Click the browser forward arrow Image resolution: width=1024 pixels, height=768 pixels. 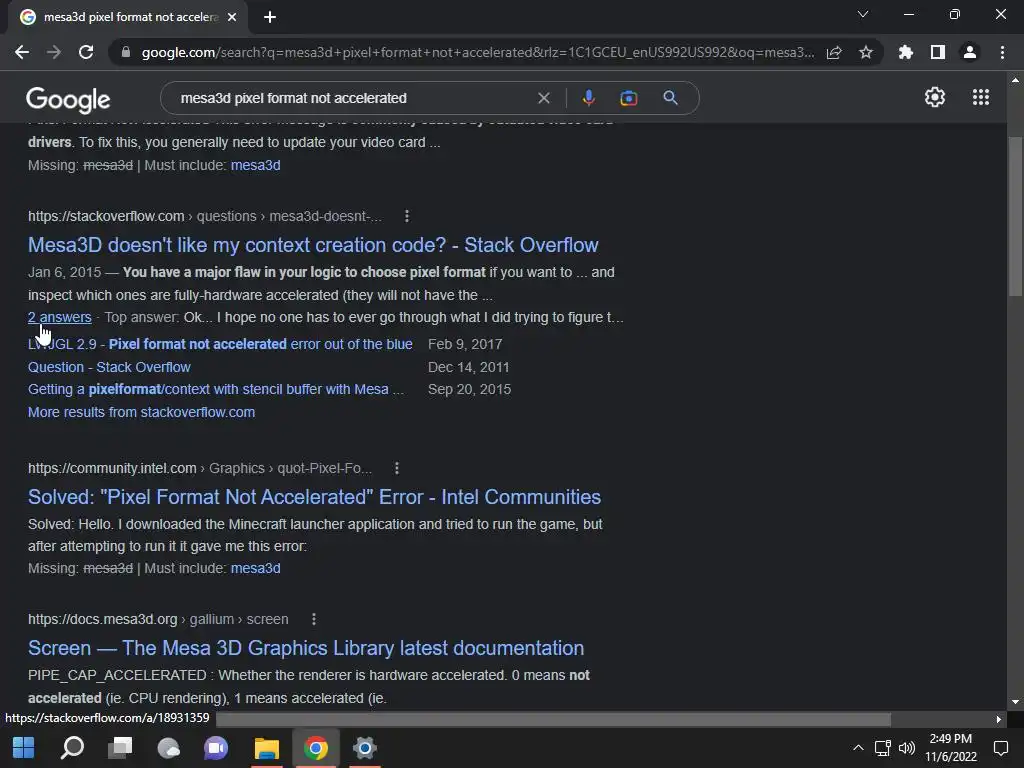[x=54, y=52]
